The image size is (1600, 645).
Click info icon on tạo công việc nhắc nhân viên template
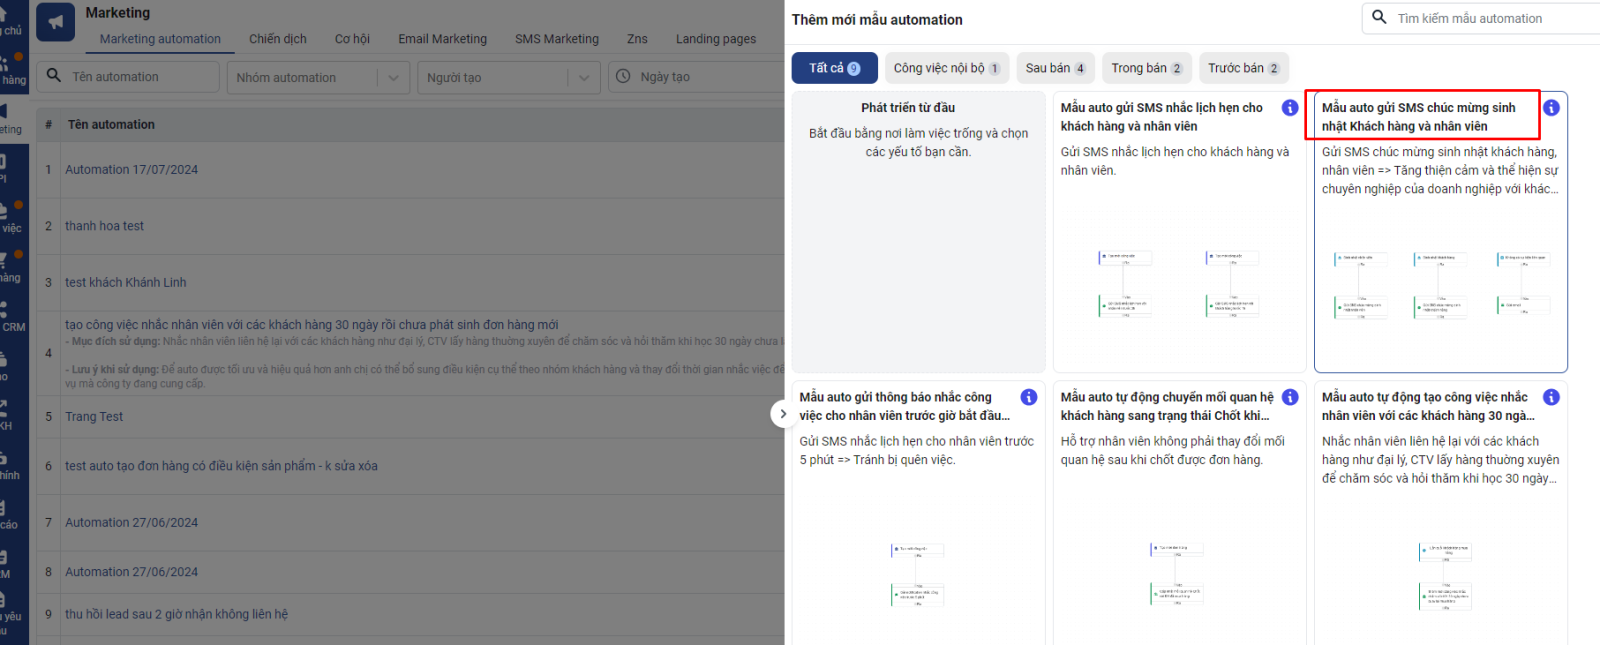tap(1551, 398)
